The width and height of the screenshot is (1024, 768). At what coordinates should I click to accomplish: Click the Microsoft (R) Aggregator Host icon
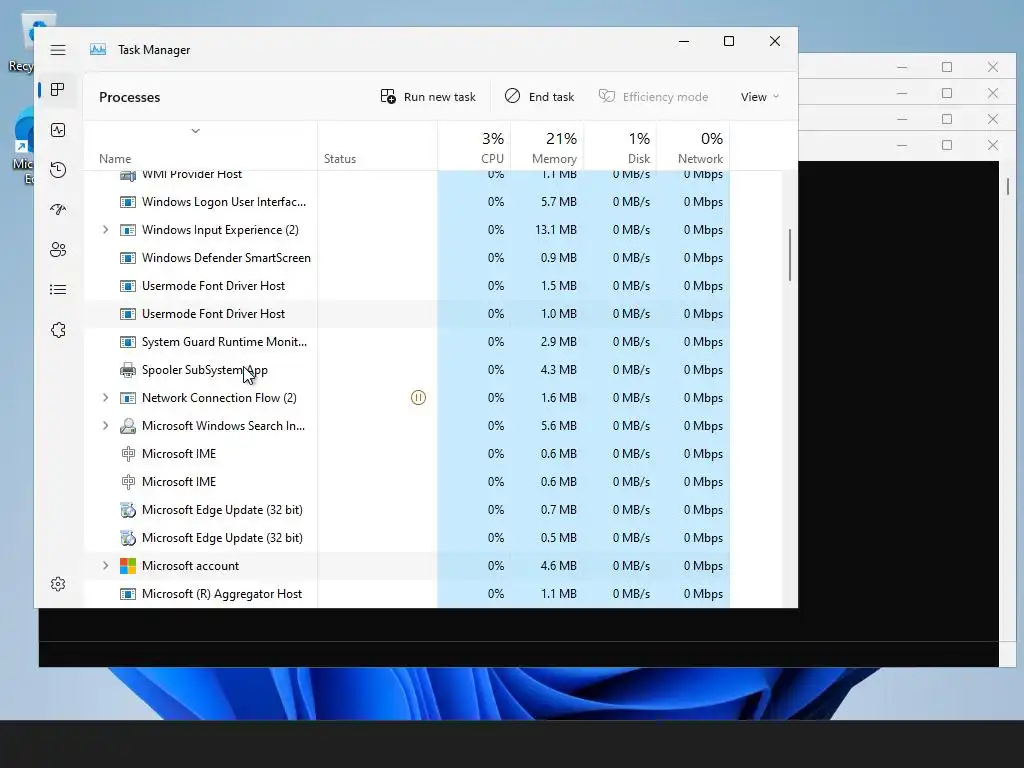coord(128,594)
